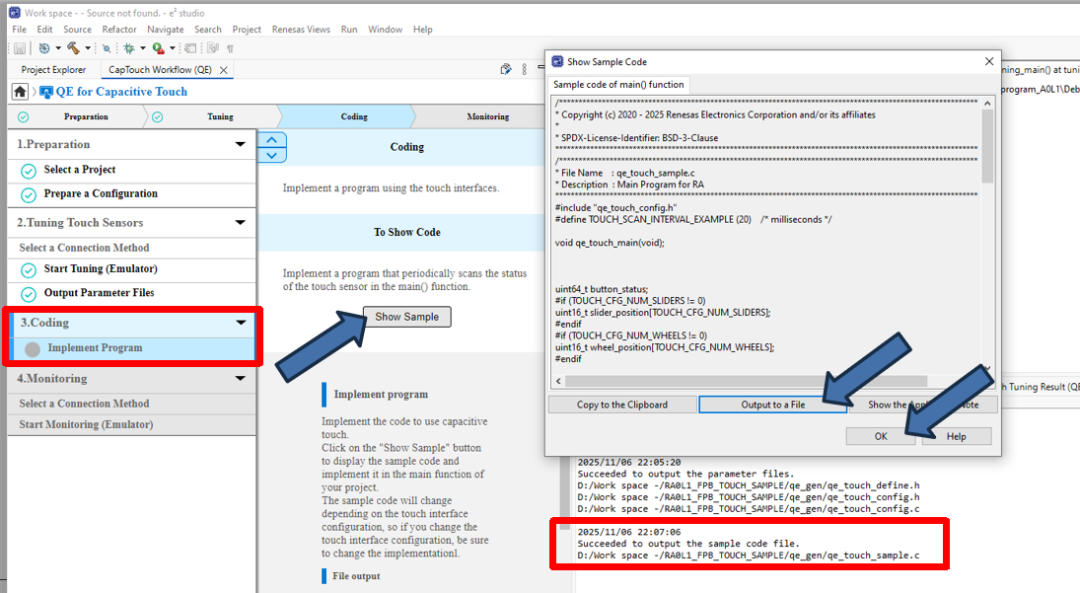Collapse the 1.Preparation section
1080x593 pixels.
point(240,144)
